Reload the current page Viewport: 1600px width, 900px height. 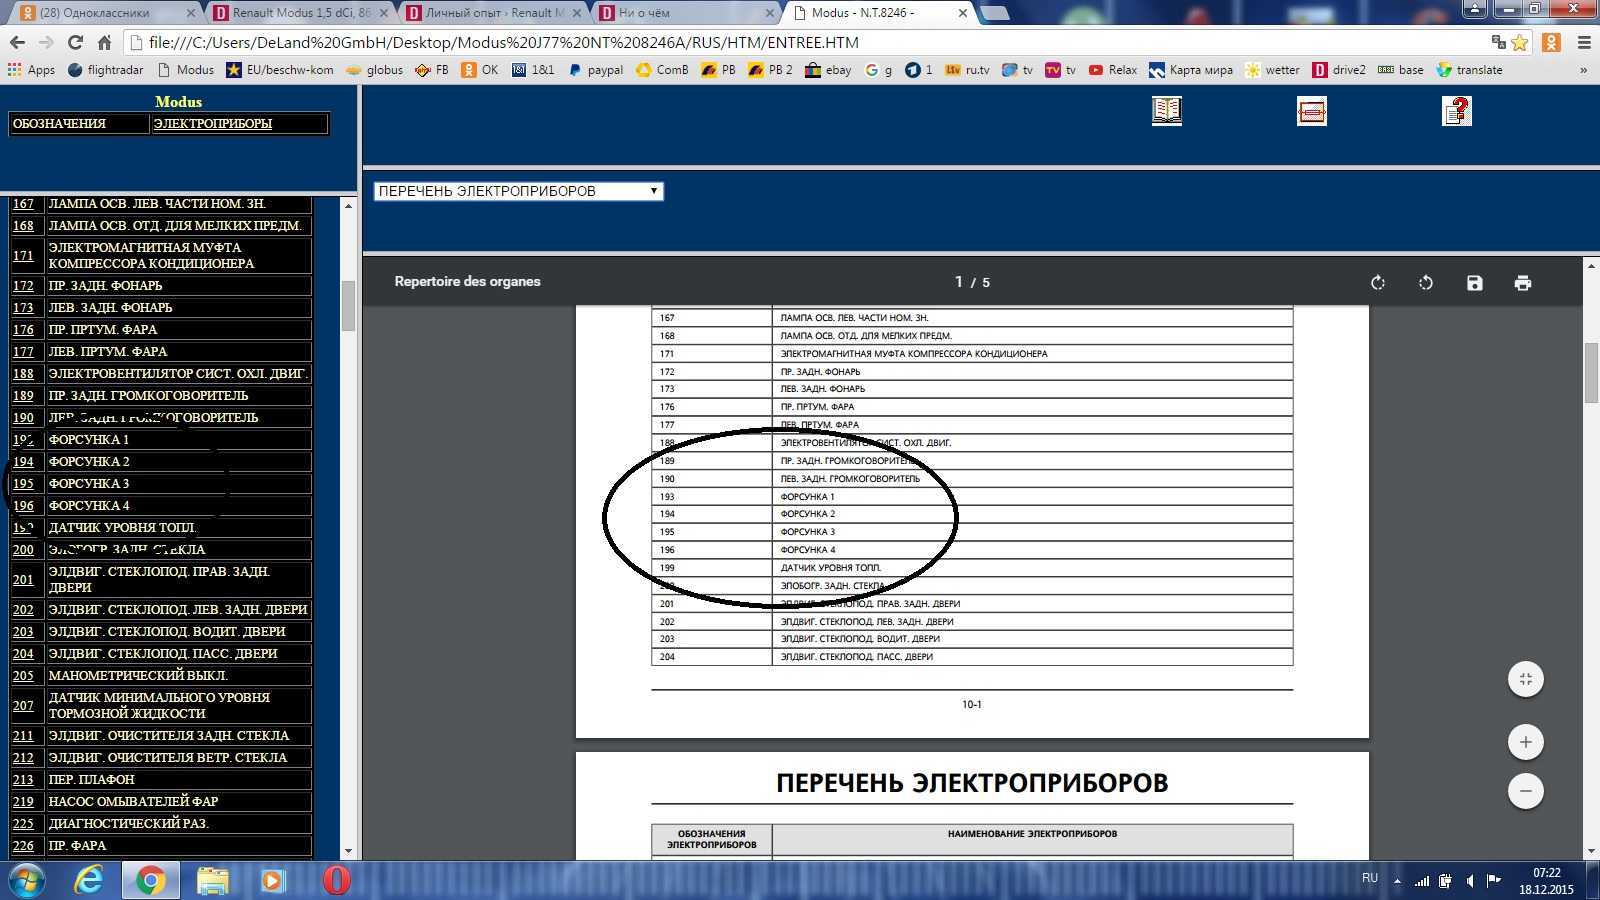click(x=75, y=42)
